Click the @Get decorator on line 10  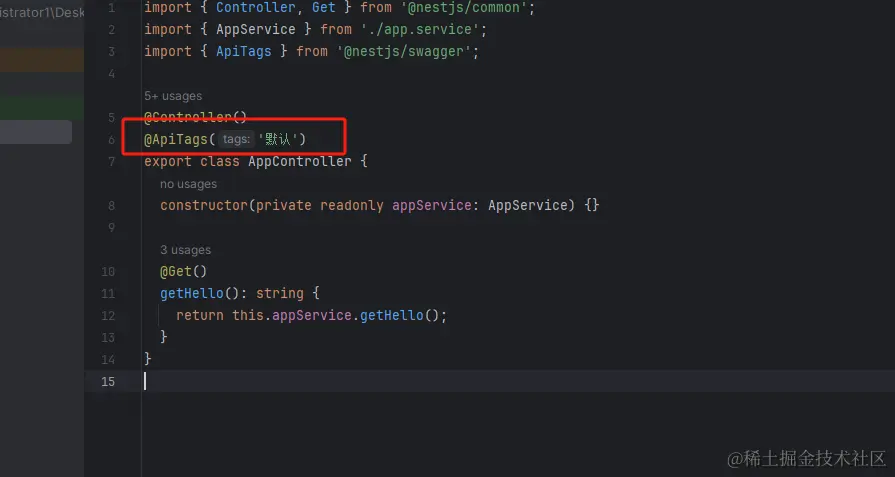(x=176, y=272)
